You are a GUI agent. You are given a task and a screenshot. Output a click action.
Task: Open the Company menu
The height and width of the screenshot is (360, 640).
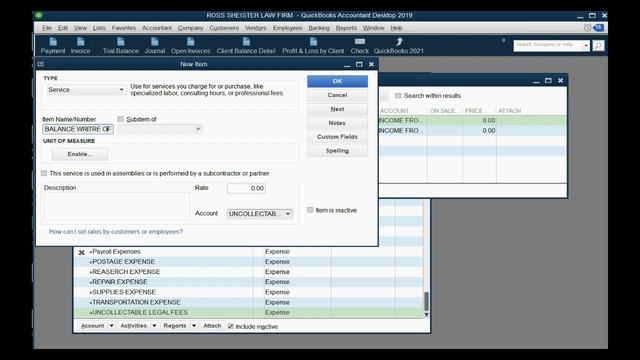click(190, 28)
